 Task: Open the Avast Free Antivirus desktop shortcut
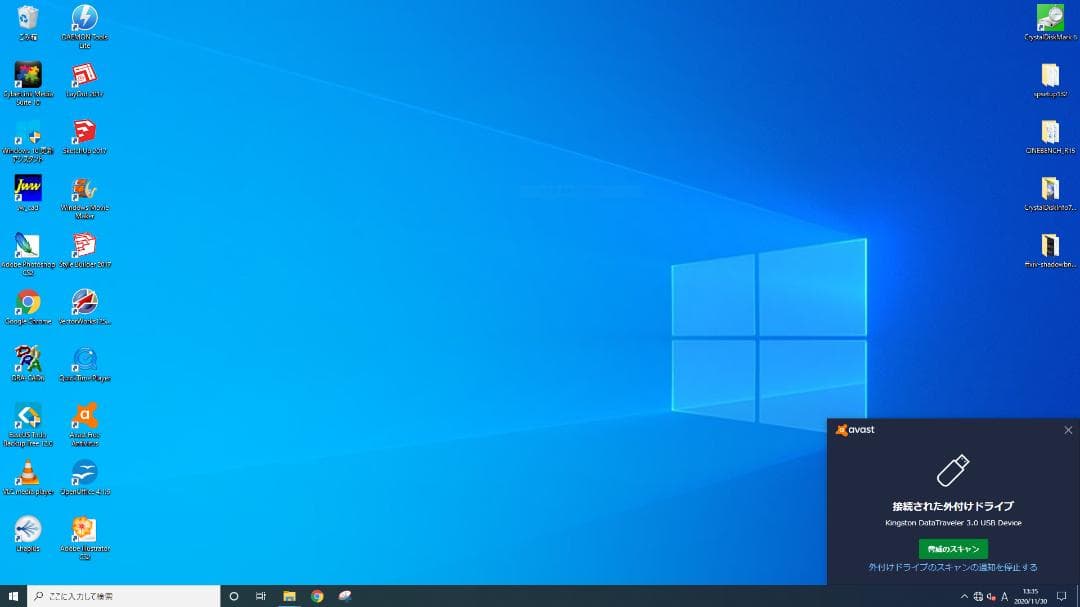(84, 415)
